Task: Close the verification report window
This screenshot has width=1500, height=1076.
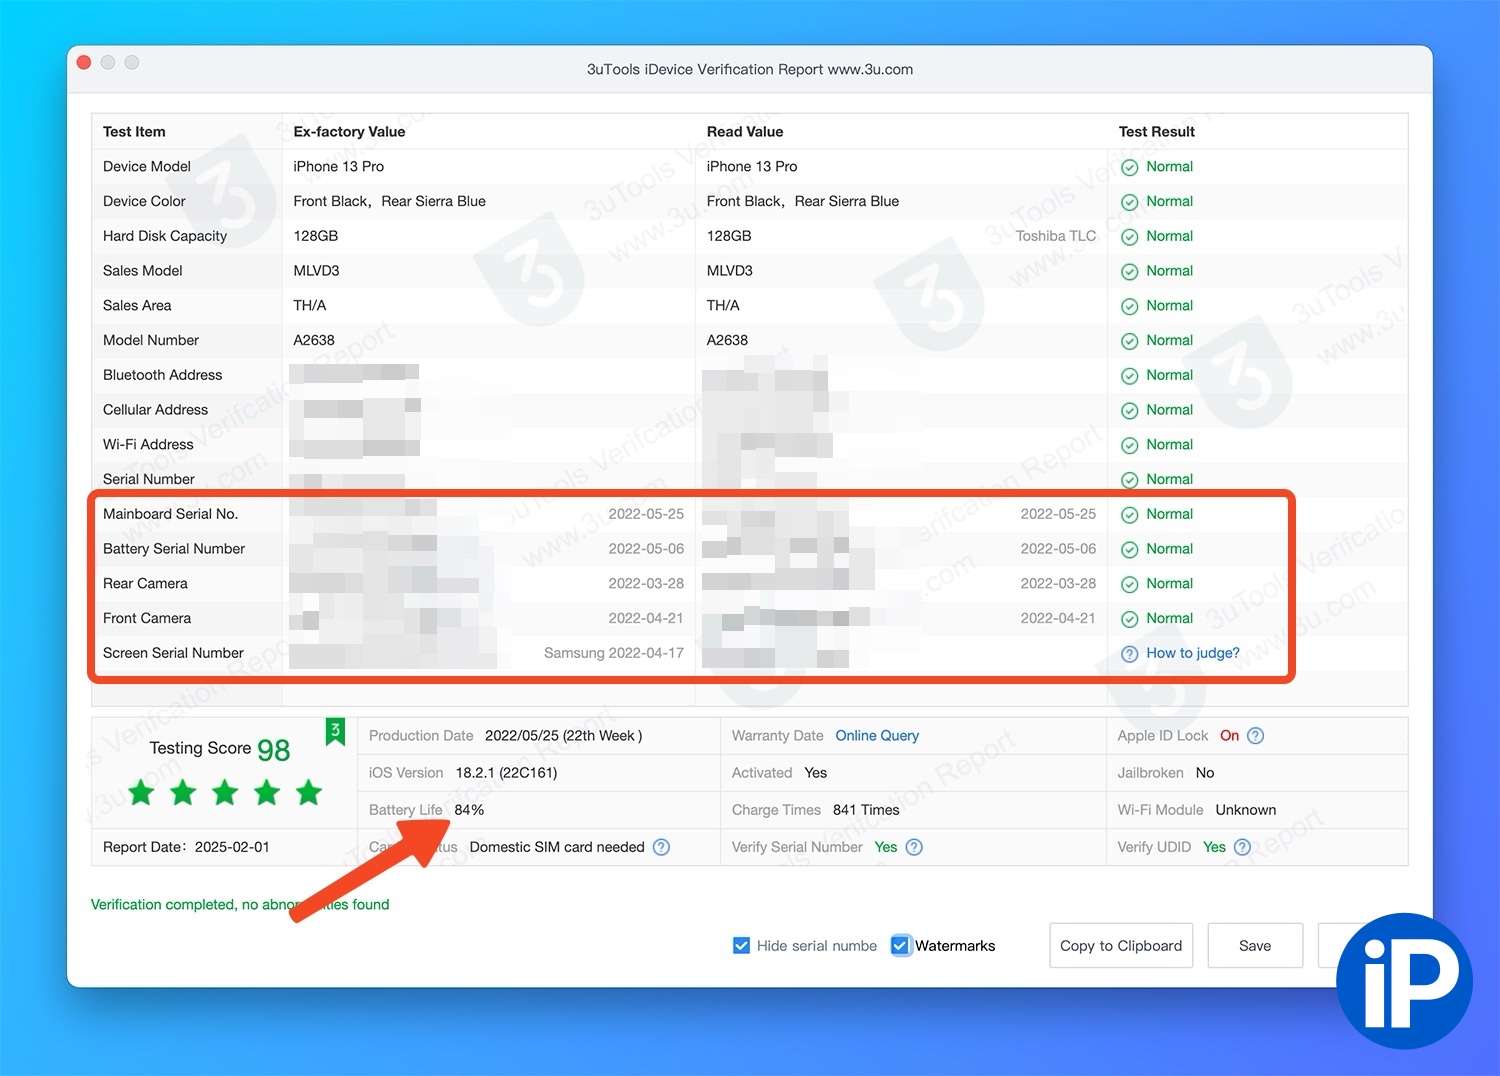Action: 84,62
